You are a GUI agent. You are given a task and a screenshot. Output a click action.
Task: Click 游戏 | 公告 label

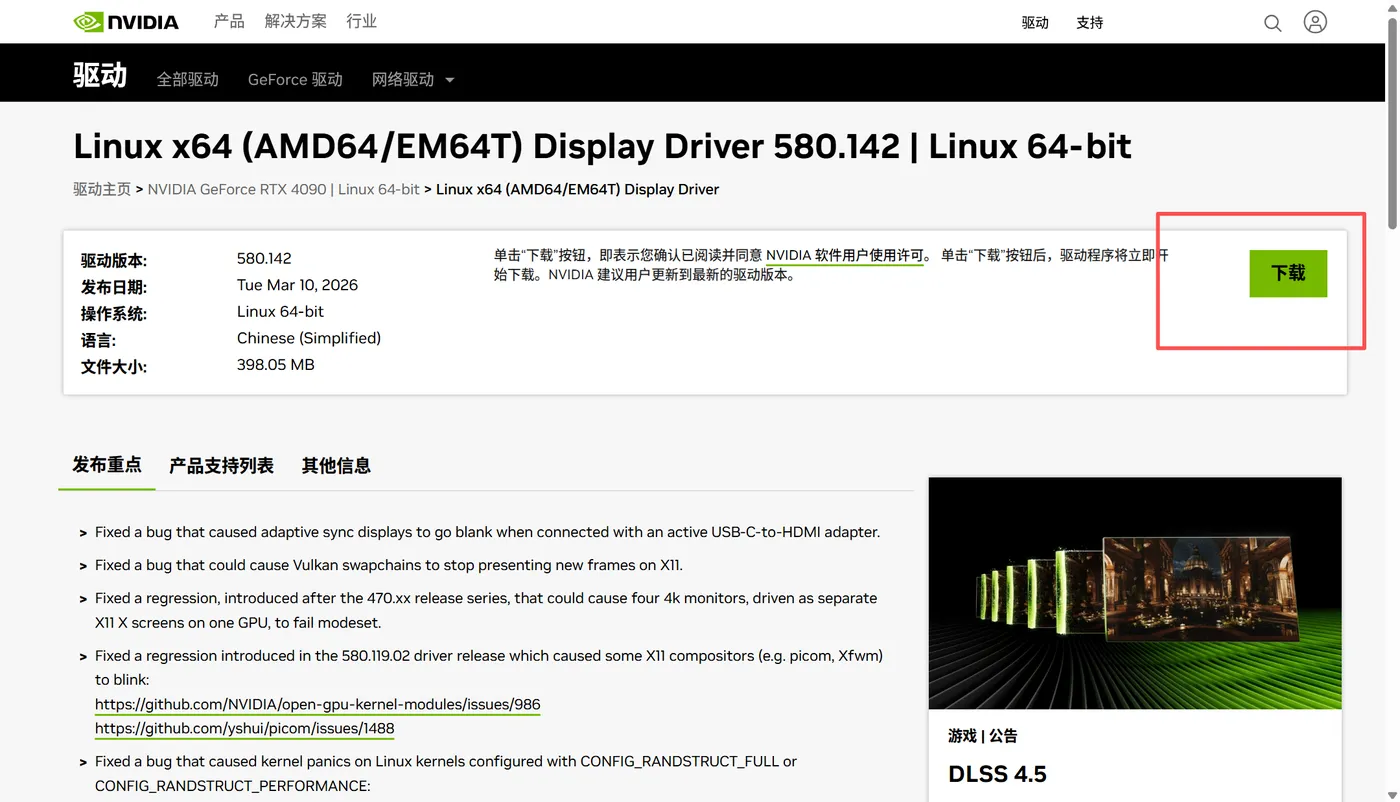[982, 736]
